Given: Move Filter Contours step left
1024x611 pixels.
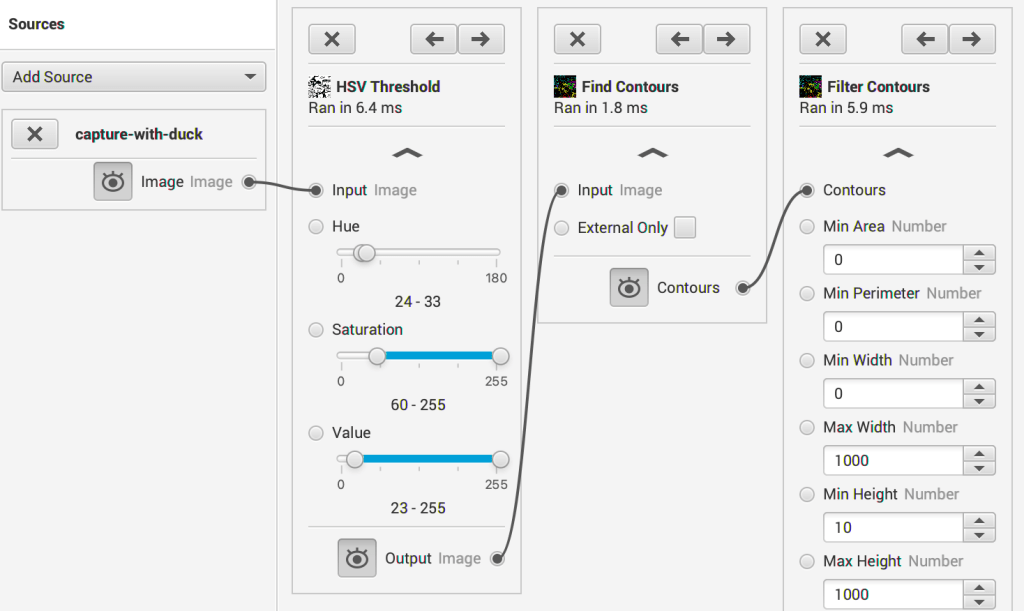Looking at the screenshot, I should click(925, 39).
